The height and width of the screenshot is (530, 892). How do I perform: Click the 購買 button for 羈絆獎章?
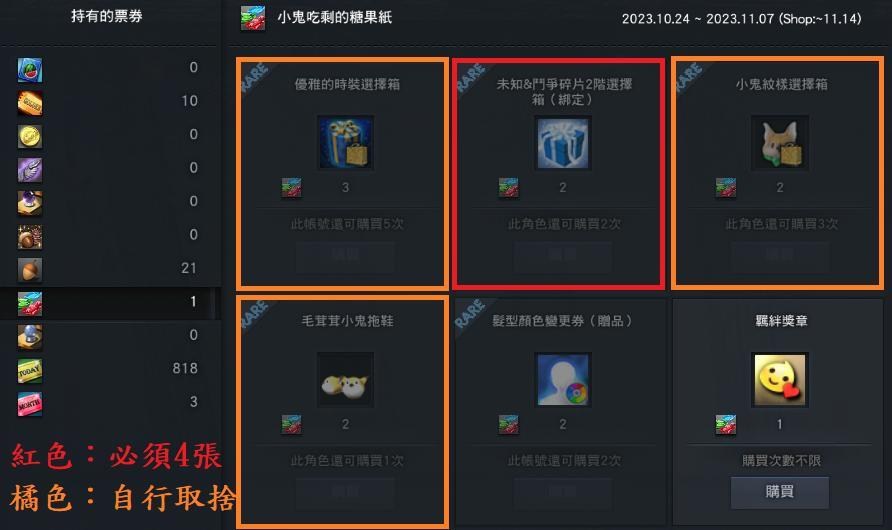pos(779,492)
